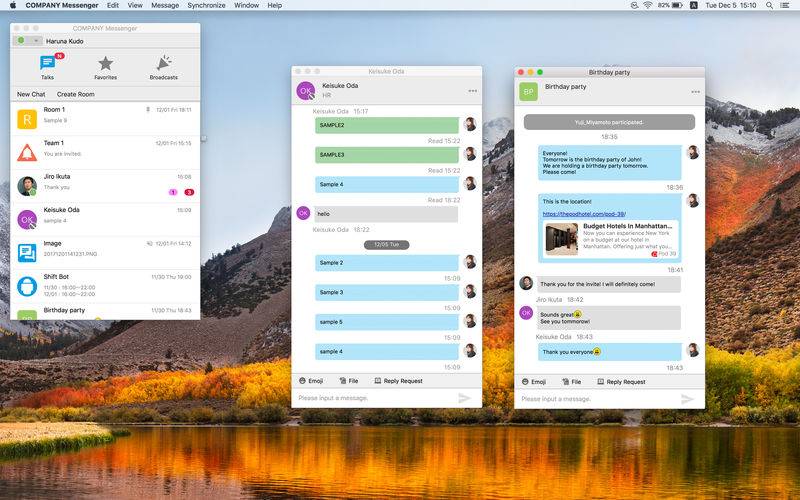Open the Budget Hotels in Manhattan preview card

click(x=610, y=239)
